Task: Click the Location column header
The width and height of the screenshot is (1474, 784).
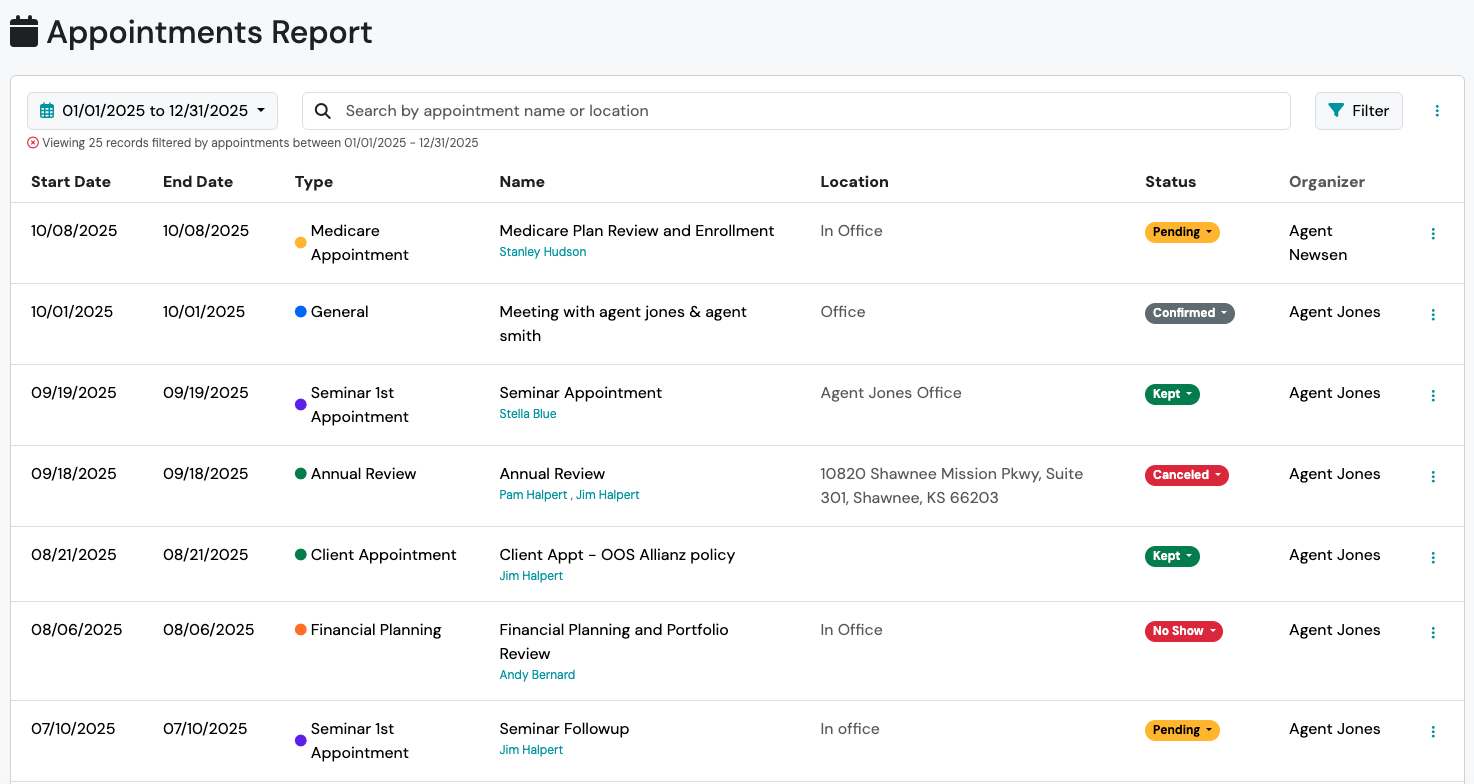Action: 854,182
